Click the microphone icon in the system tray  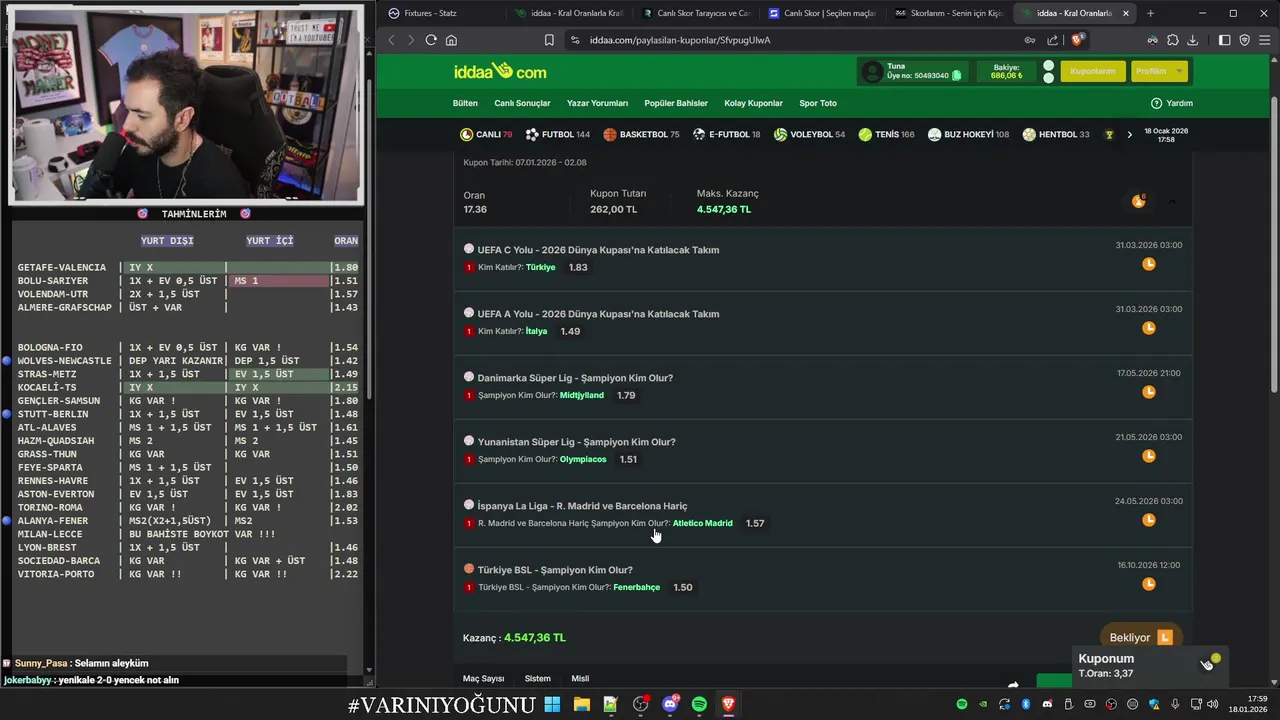tap(1176, 704)
